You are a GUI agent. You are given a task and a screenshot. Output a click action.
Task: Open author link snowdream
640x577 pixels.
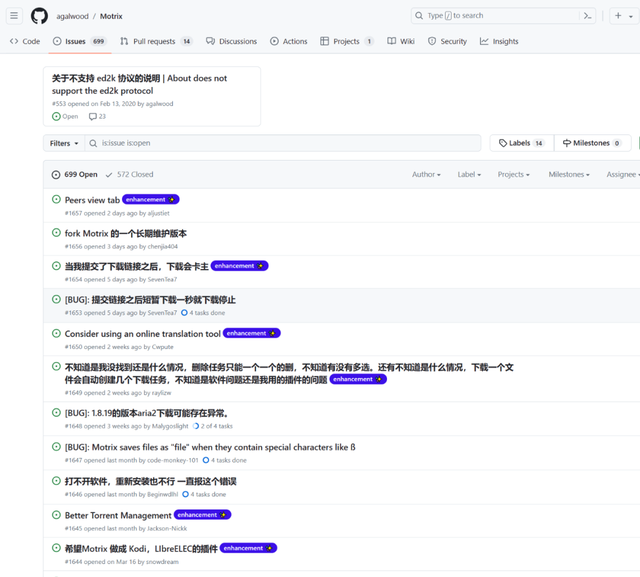162,562
